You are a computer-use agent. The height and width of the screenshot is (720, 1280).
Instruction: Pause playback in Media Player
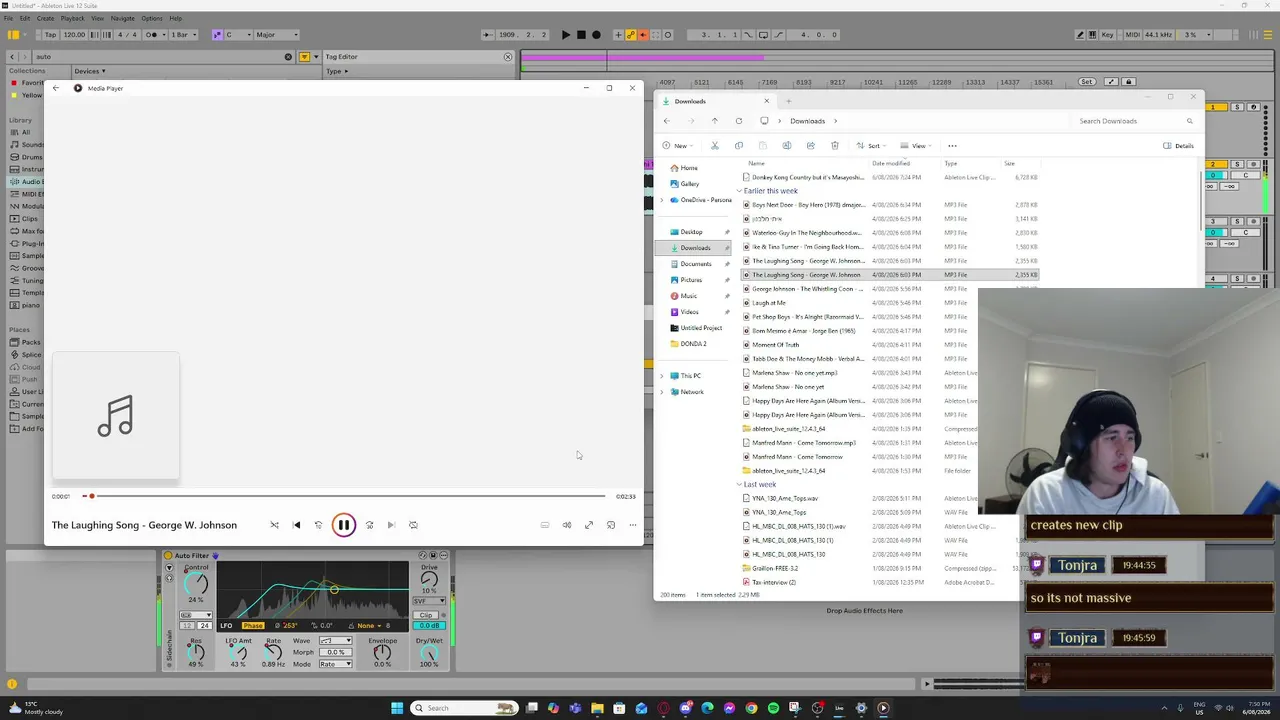343,525
